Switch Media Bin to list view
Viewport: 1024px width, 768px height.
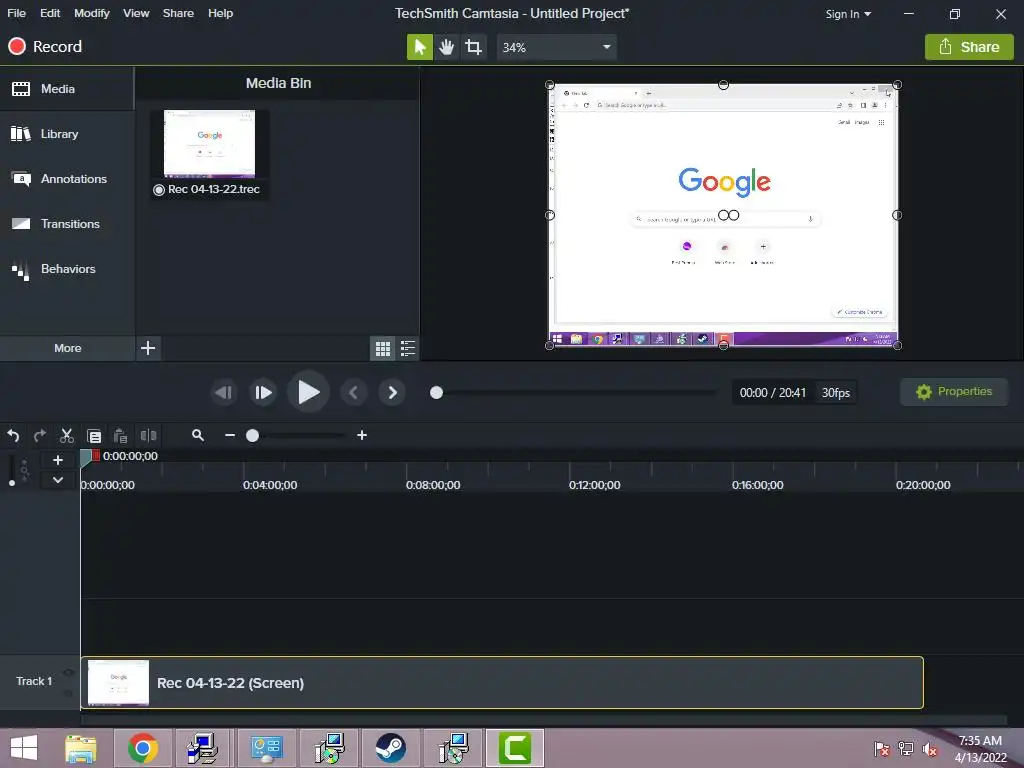[x=408, y=349]
